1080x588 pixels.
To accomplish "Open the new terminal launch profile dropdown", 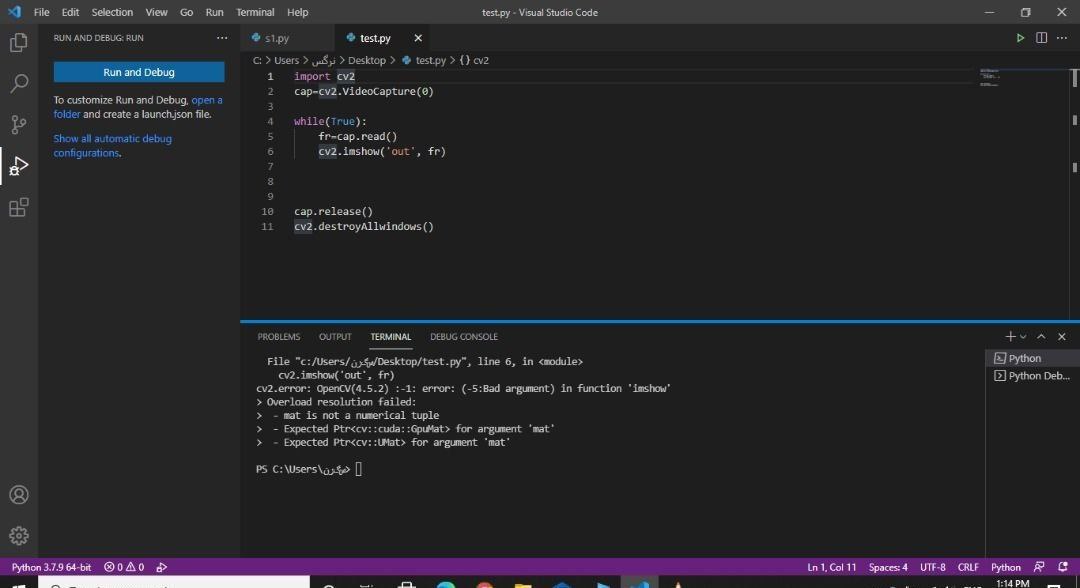I will (1023, 337).
